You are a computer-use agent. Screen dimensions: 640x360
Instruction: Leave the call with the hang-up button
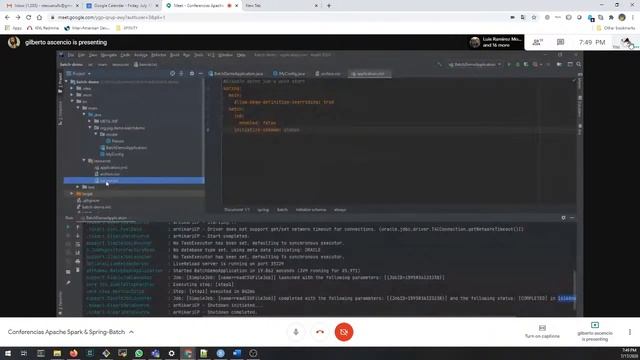tap(320, 332)
